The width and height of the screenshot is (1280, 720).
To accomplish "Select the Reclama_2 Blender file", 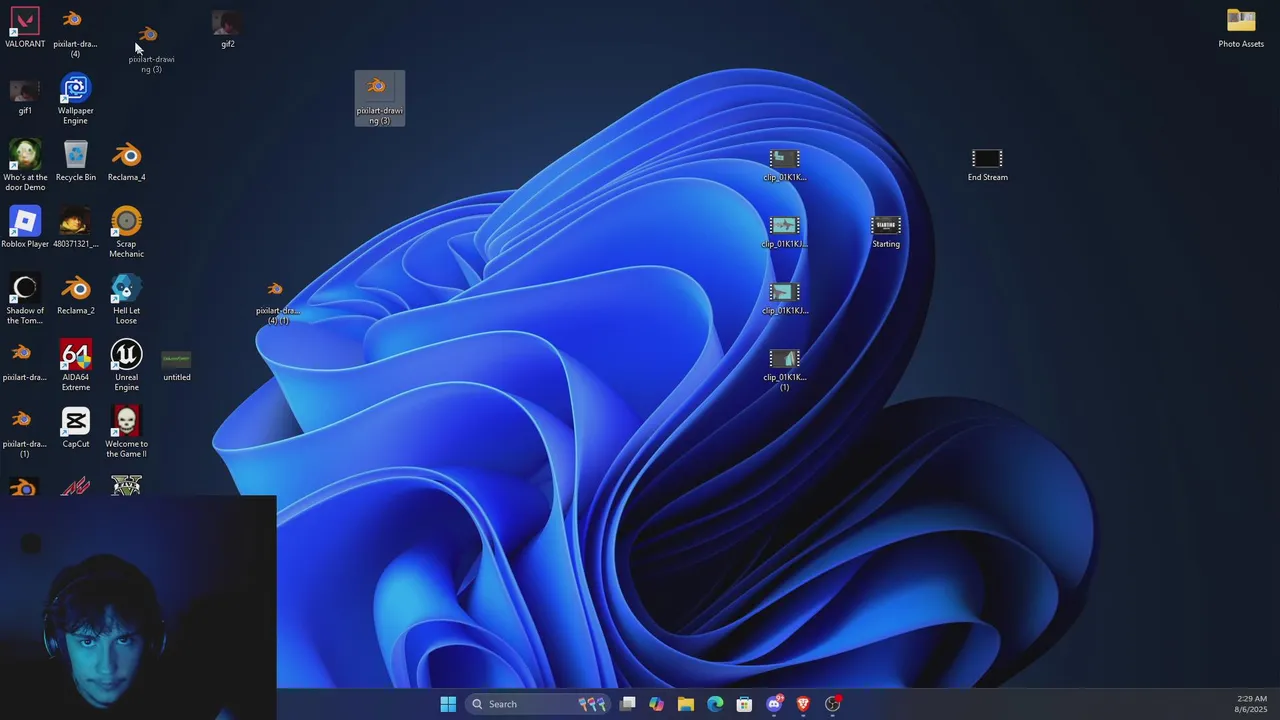I will (75, 295).
